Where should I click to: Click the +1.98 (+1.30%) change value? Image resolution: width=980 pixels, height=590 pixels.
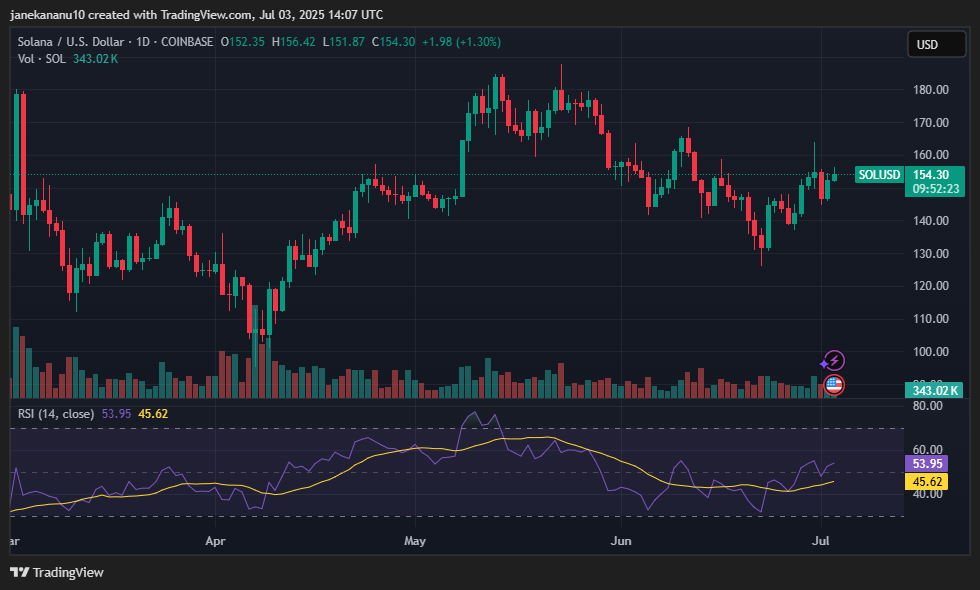tap(461, 42)
